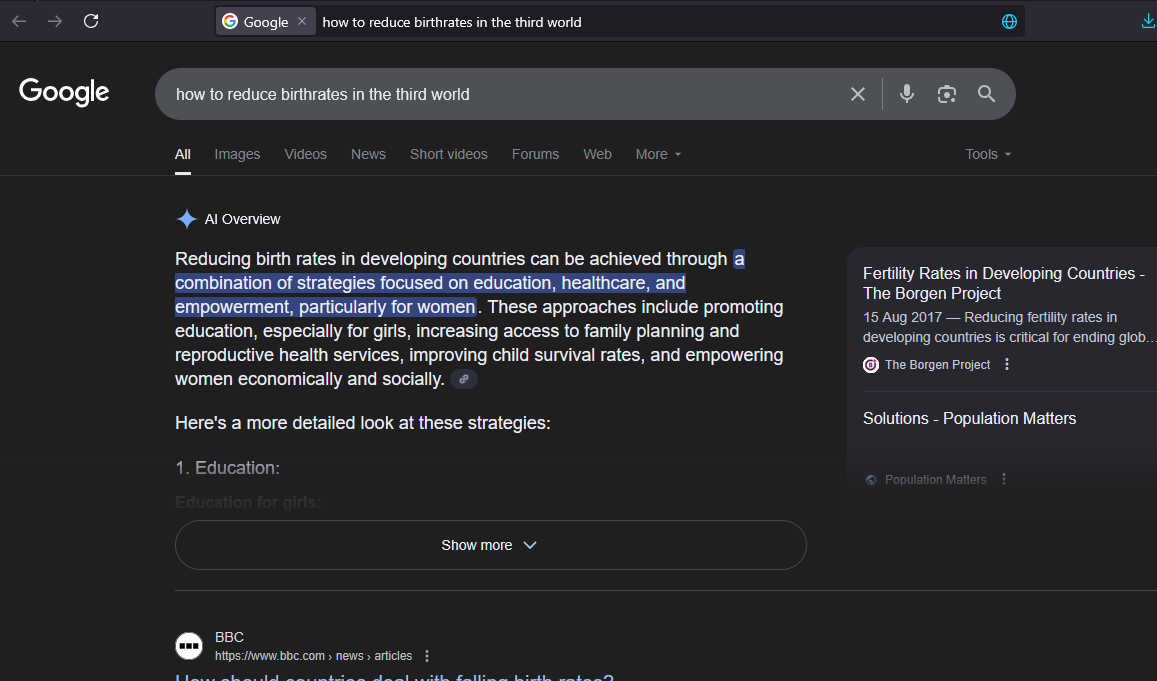
Task: Open The Borgen Project source name
Action: (938, 364)
